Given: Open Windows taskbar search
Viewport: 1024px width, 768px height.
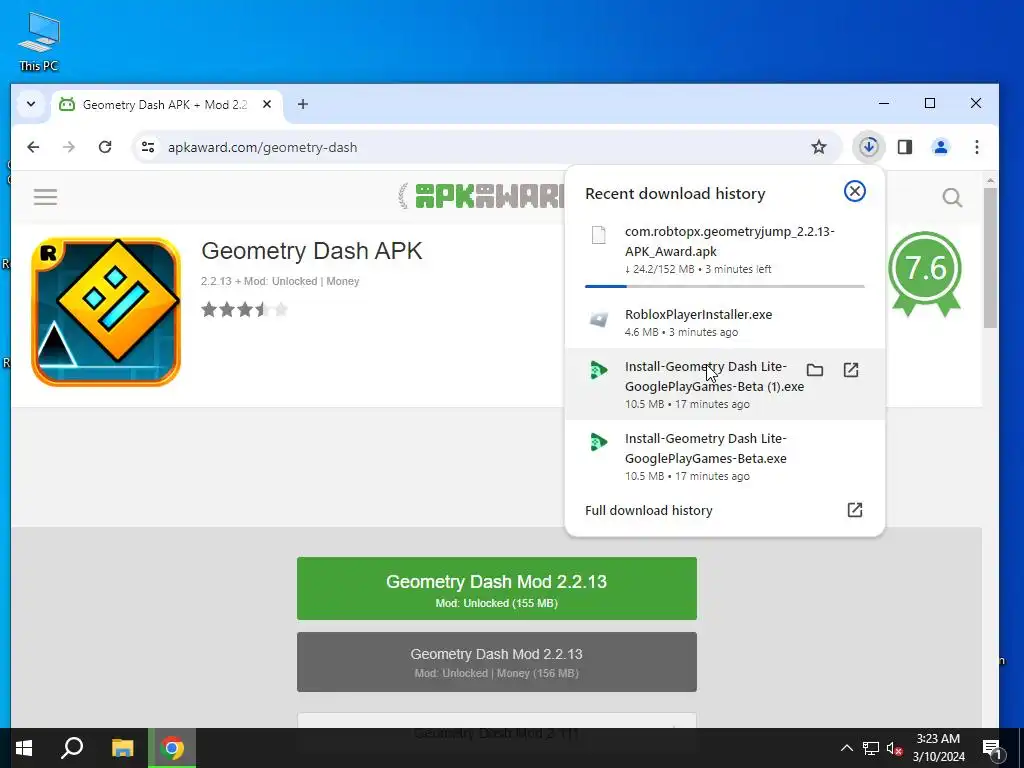Looking at the screenshot, I should [x=72, y=748].
